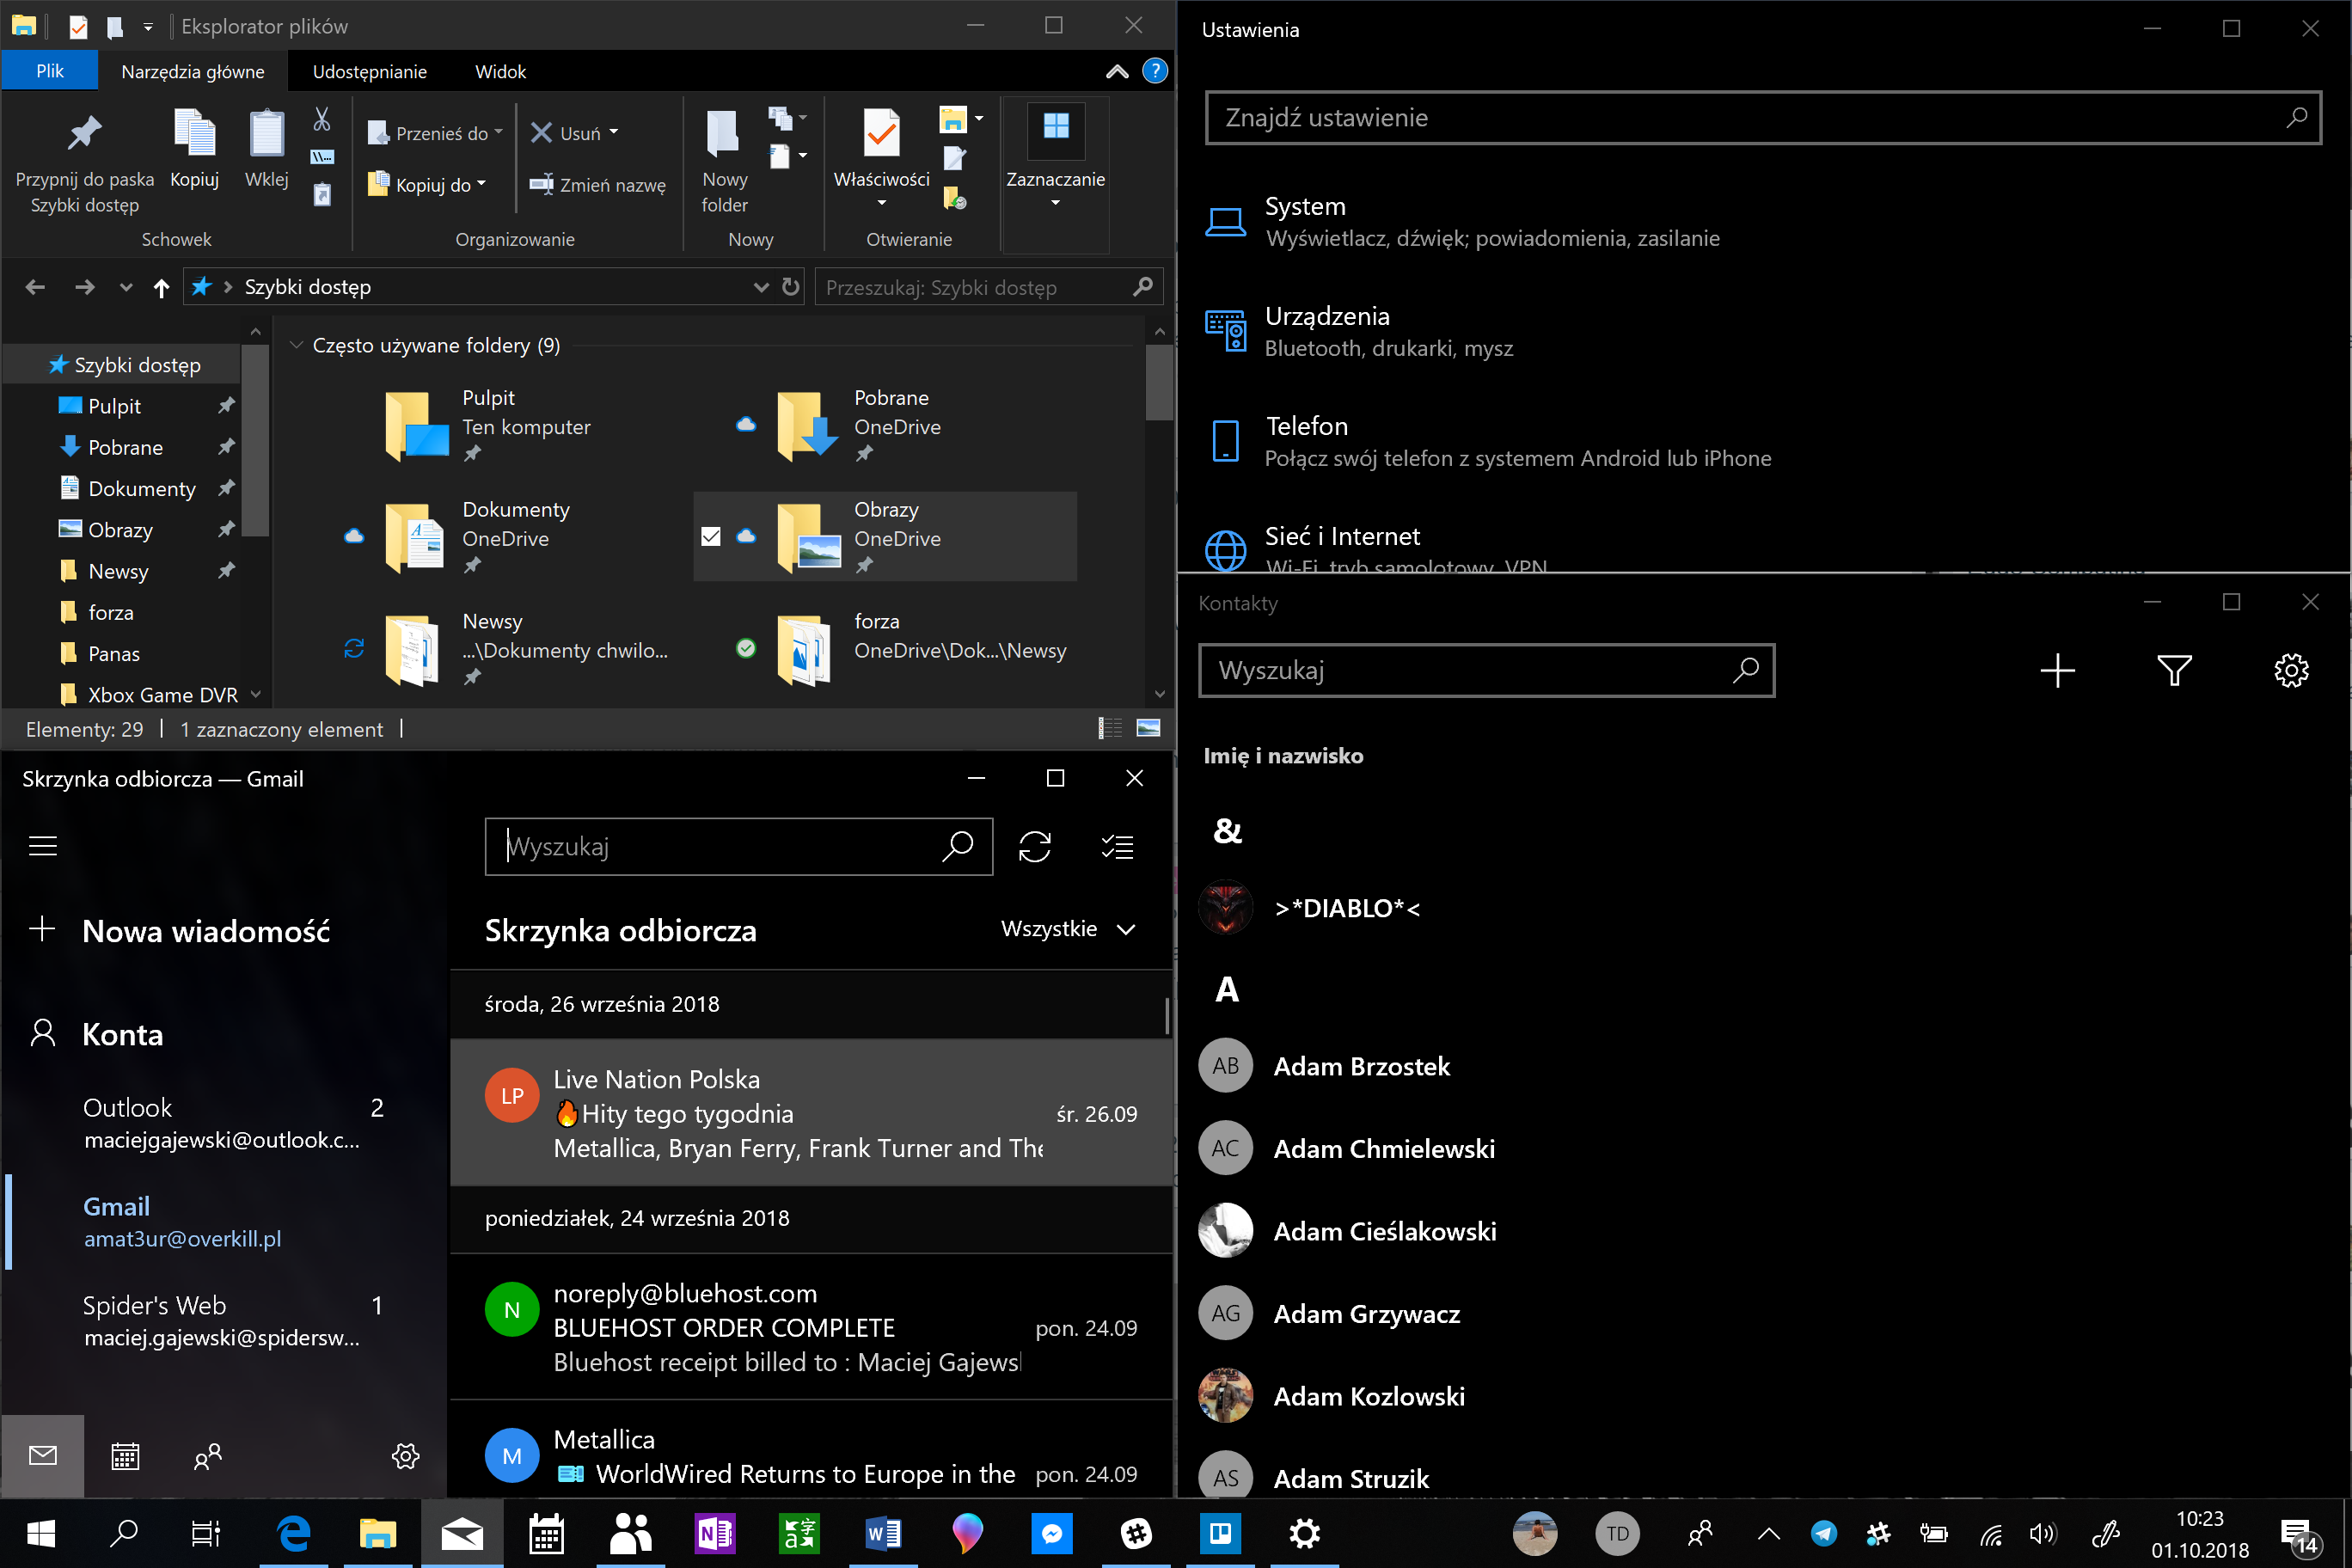
Task: Collapse the ribbon with chevron arrow
Action: click(1117, 71)
